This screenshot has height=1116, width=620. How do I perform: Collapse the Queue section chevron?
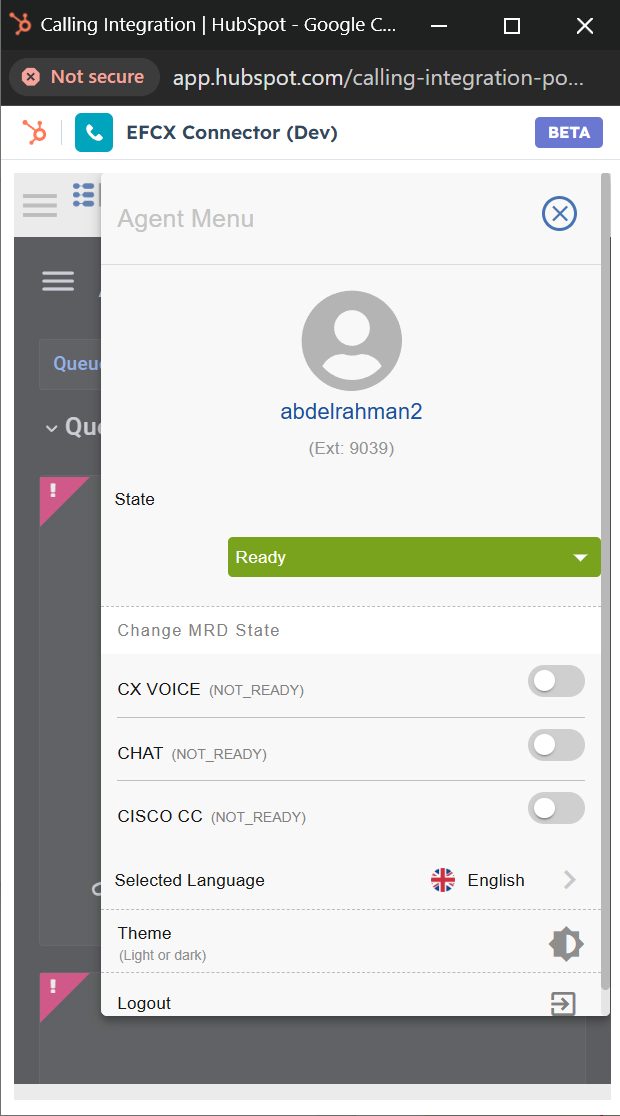coord(51,428)
